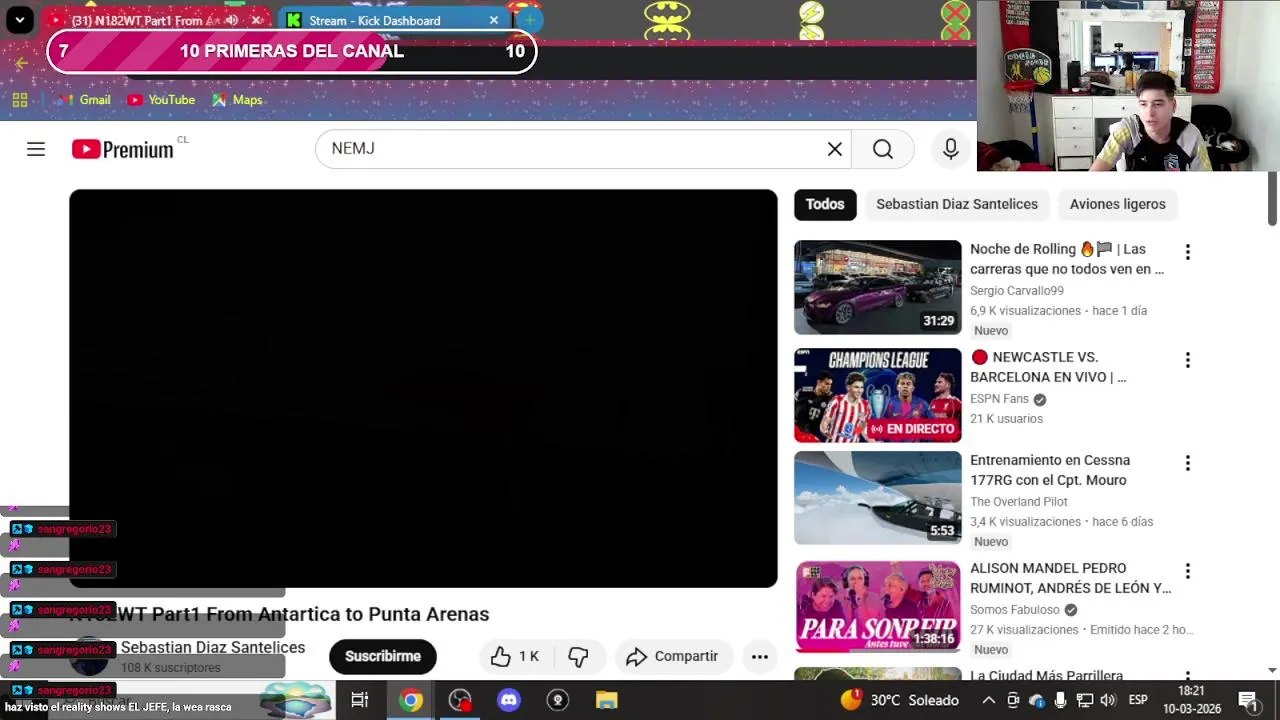Open the ESPN Fans channel link
This screenshot has width=1280, height=720.
point(999,399)
